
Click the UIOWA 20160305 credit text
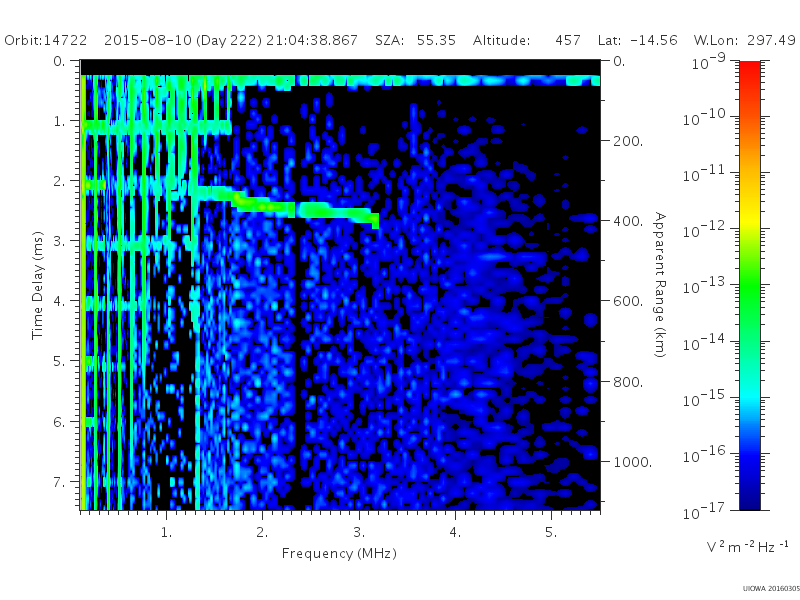click(771, 588)
